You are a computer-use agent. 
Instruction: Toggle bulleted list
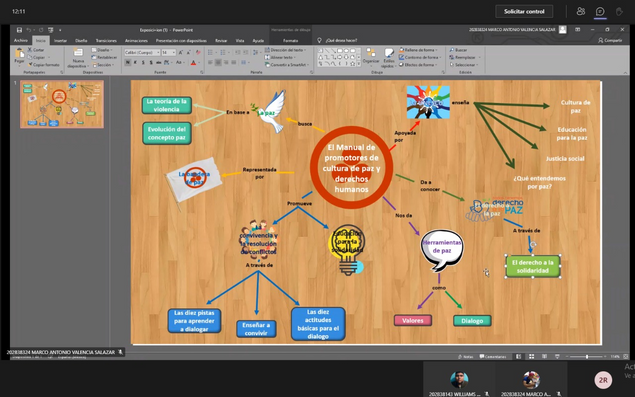coord(210,53)
